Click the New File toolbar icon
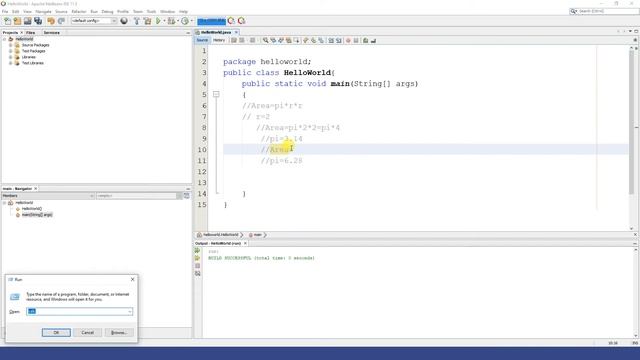This screenshot has height=360, width=640. coord(7,21)
